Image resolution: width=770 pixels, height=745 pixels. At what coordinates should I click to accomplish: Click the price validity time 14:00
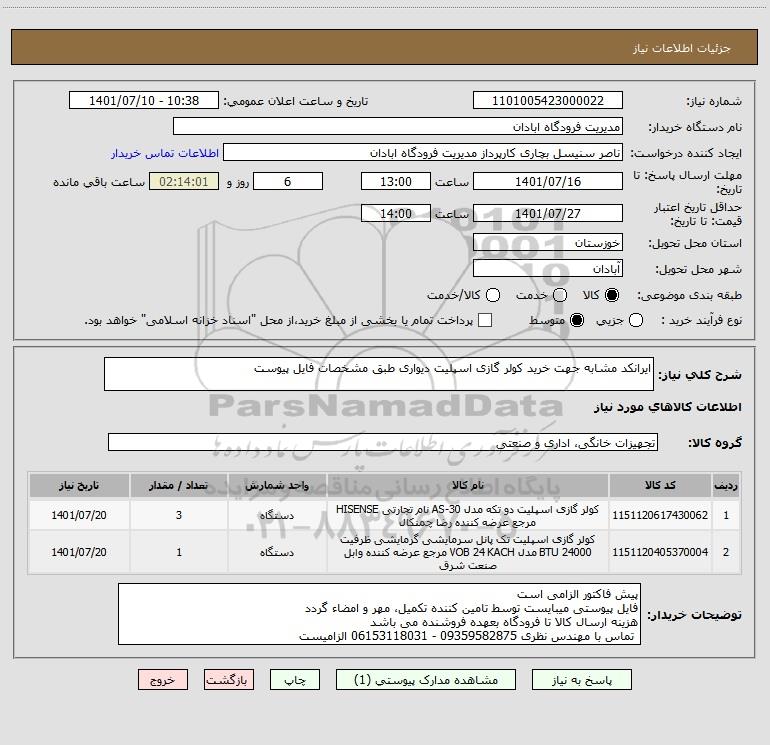pyautogui.click(x=396, y=214)
